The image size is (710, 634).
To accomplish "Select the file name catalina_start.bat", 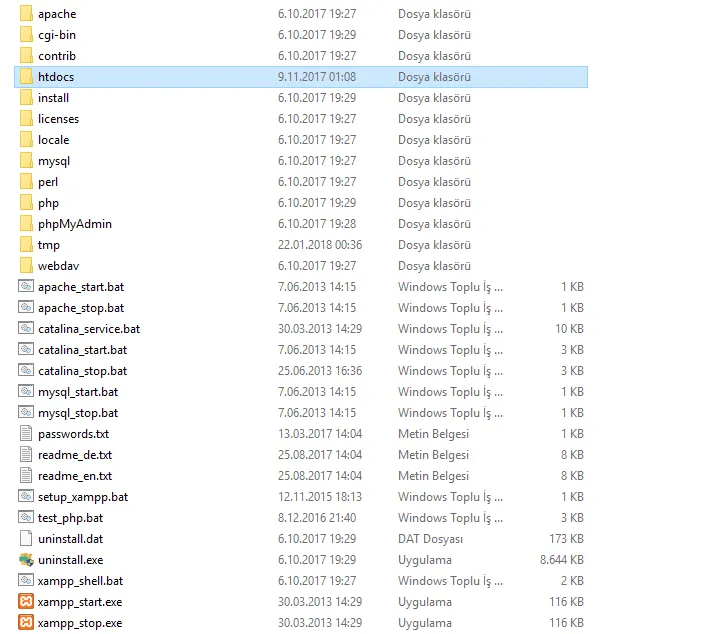I will 82,350.
